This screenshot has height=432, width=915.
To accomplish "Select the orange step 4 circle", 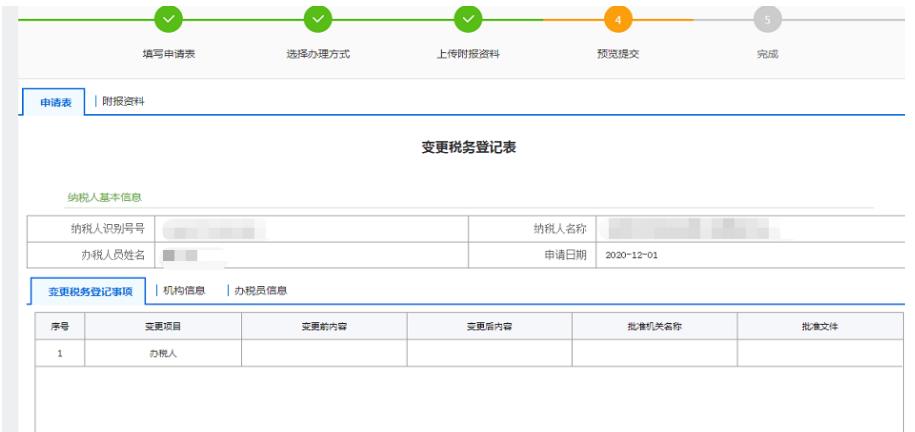I will coord(618,18).
